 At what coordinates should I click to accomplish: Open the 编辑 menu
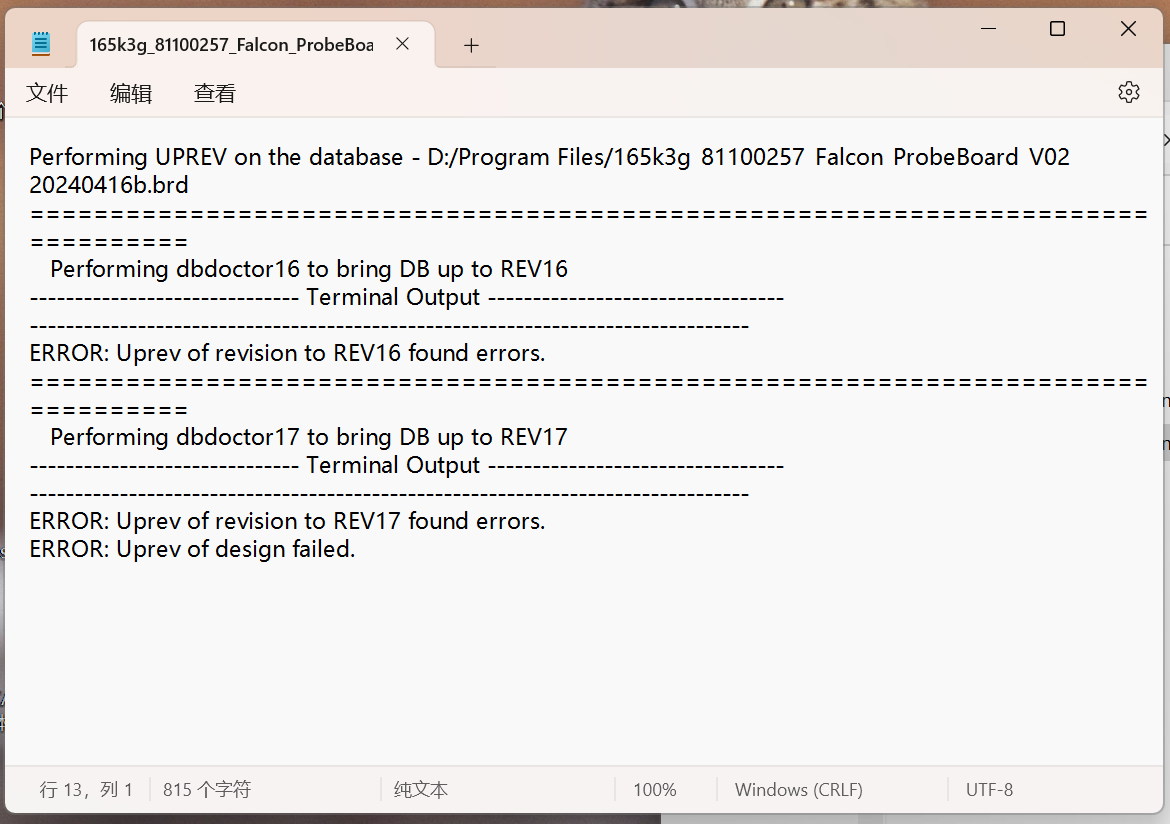[x=131, y=93]
